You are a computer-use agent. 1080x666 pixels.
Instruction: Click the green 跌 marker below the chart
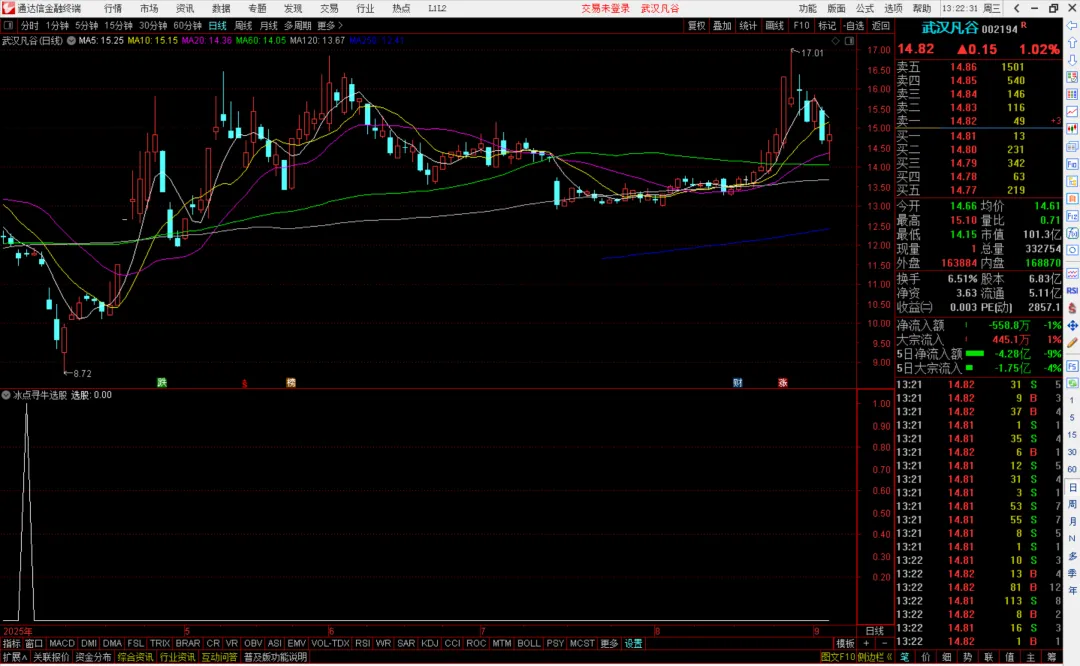tap(162, 382)
